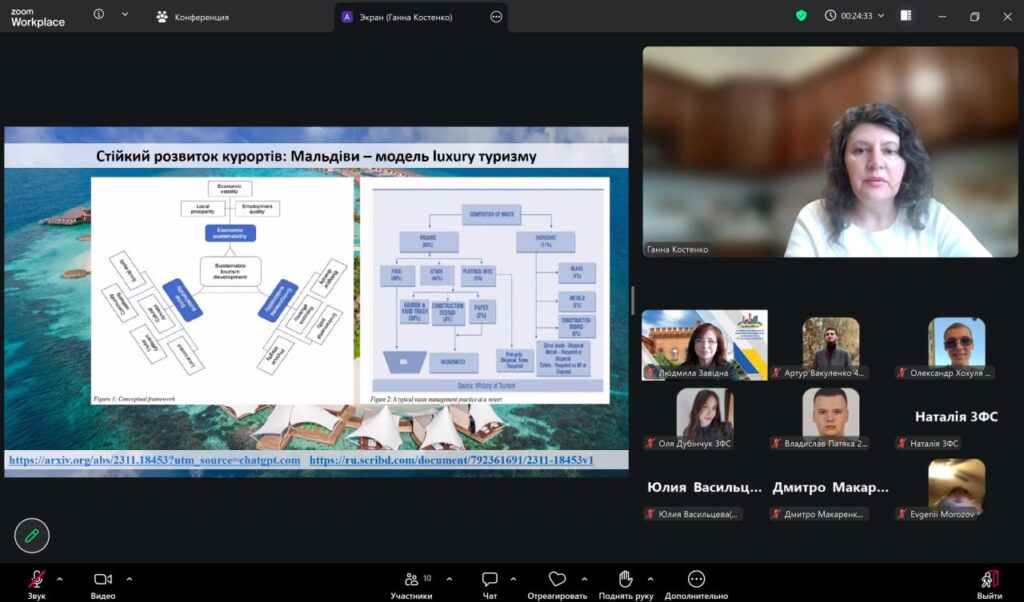Image resolution: width=1024 pixels, height=602 pixels.
Task: Raise hand with Поднять руку
Action: 625,579
